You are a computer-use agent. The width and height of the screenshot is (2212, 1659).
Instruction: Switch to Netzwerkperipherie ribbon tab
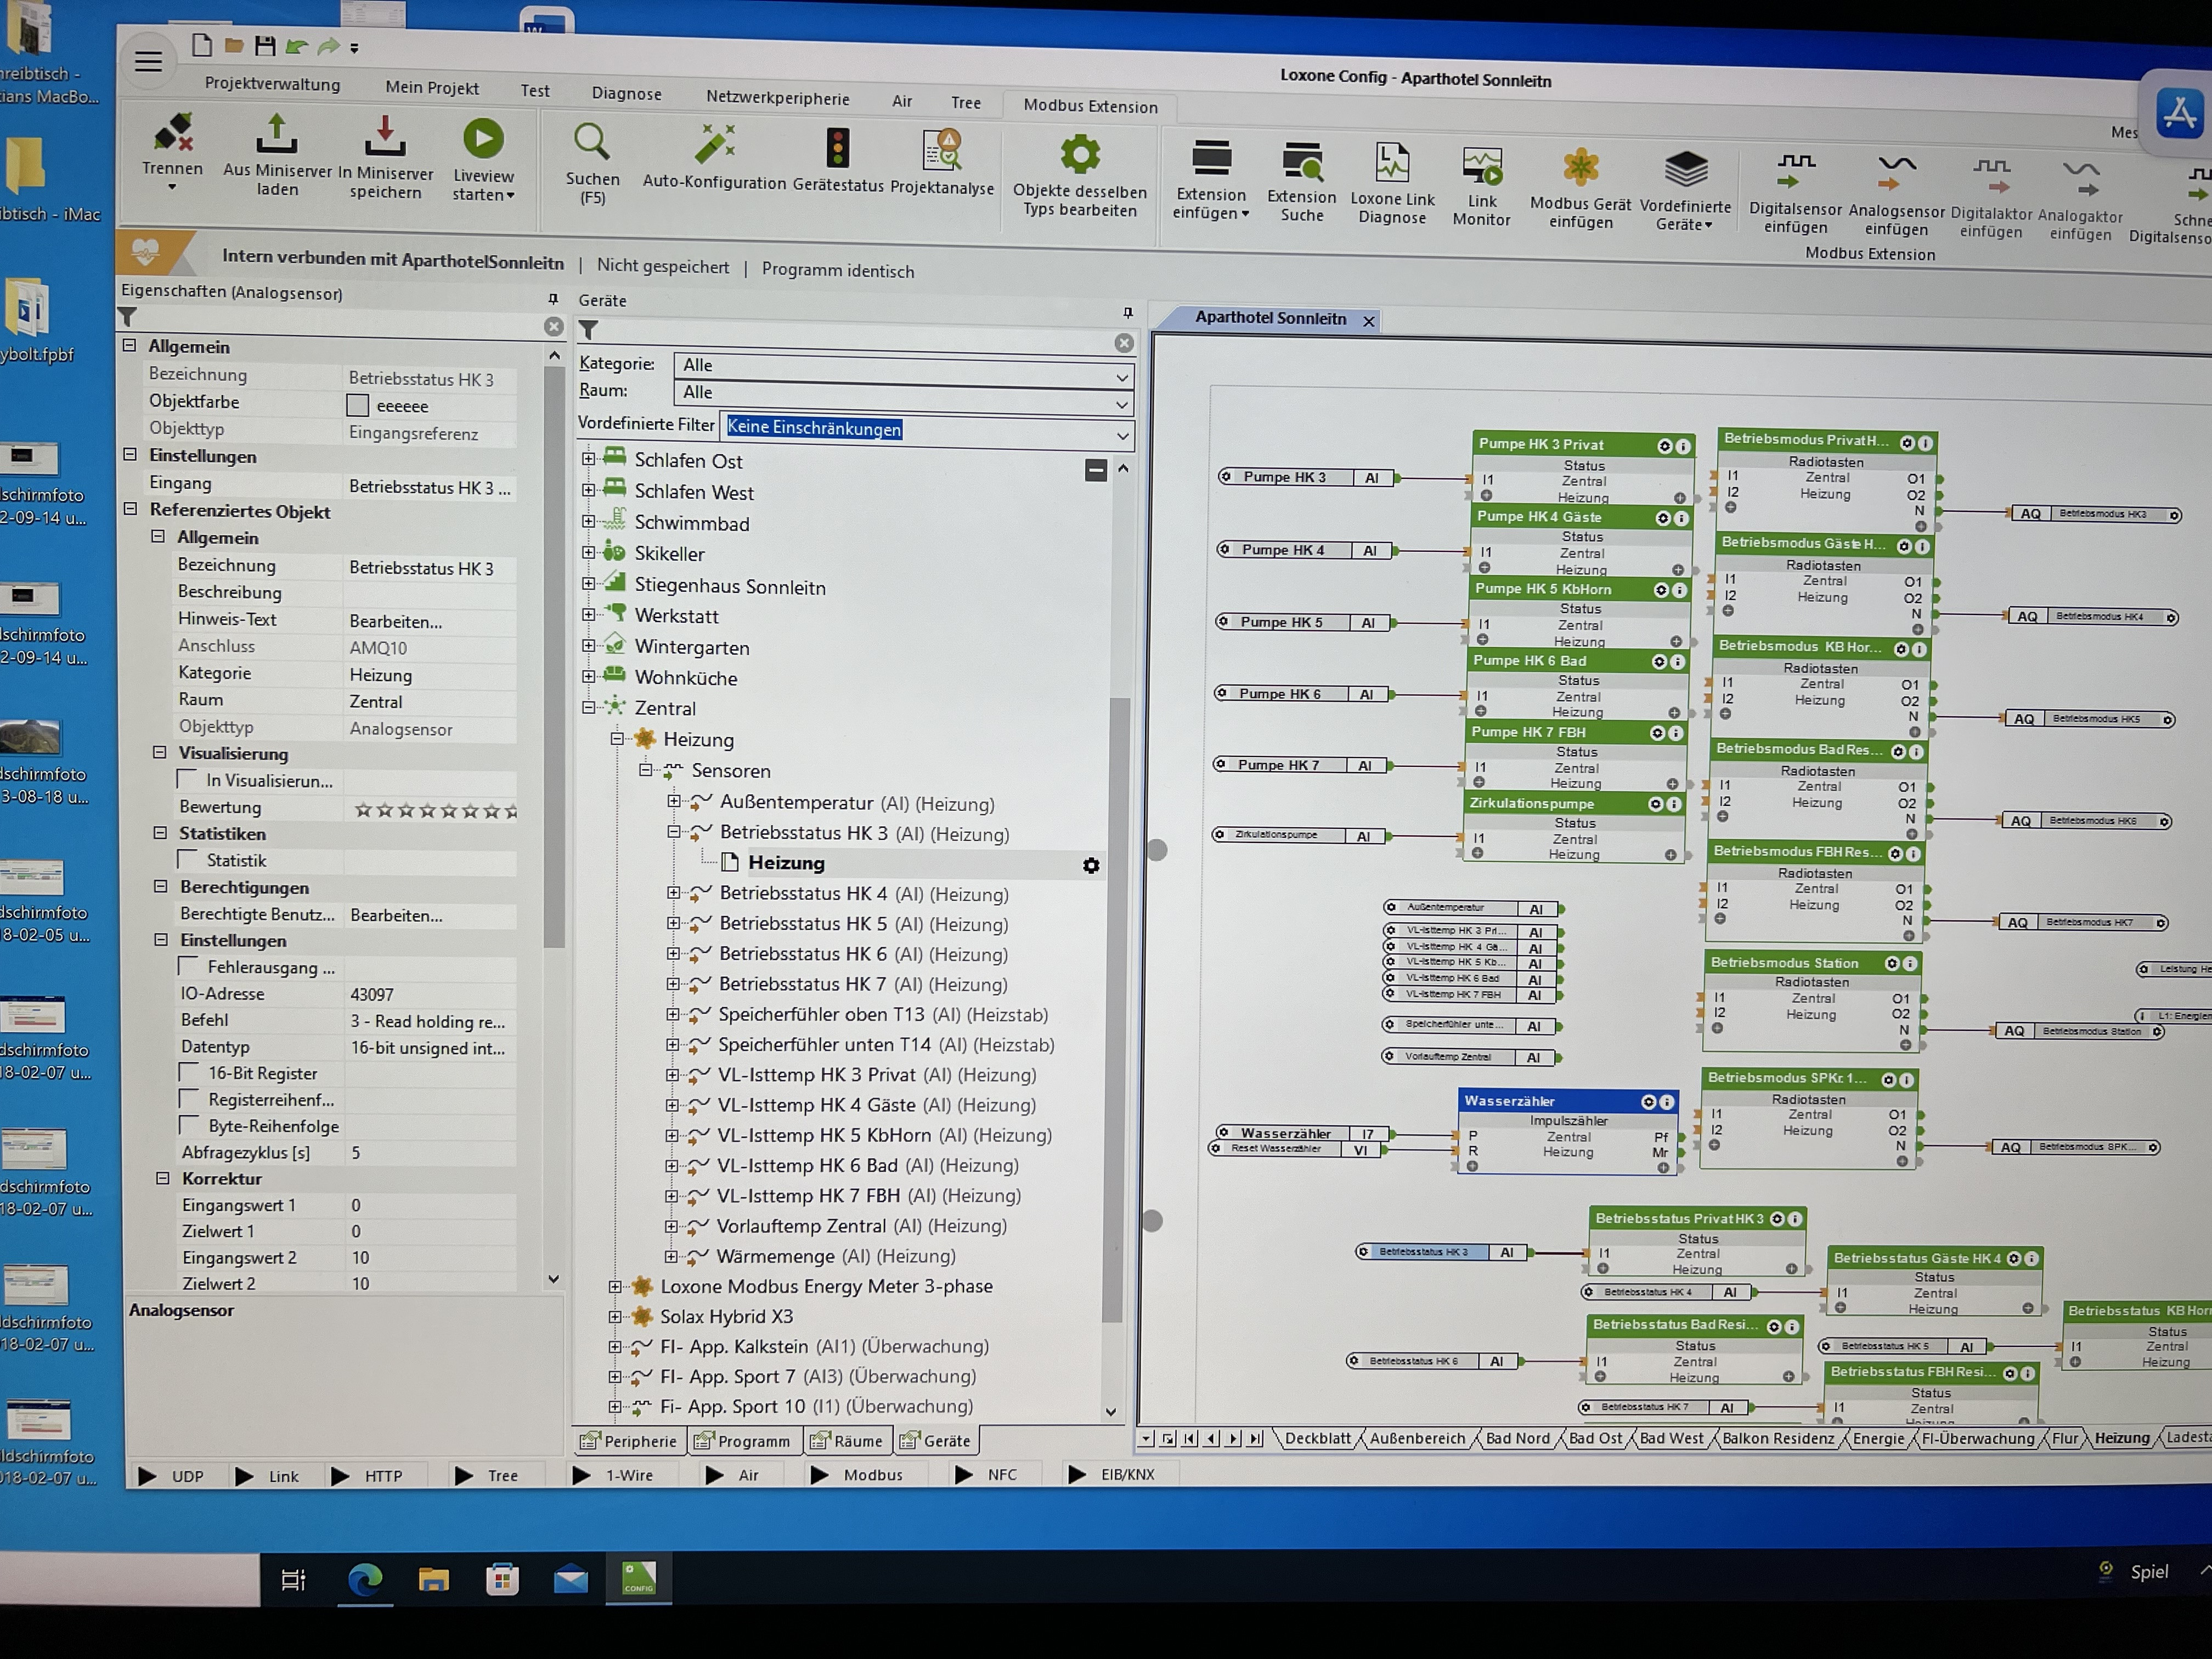tap(777, 98)
